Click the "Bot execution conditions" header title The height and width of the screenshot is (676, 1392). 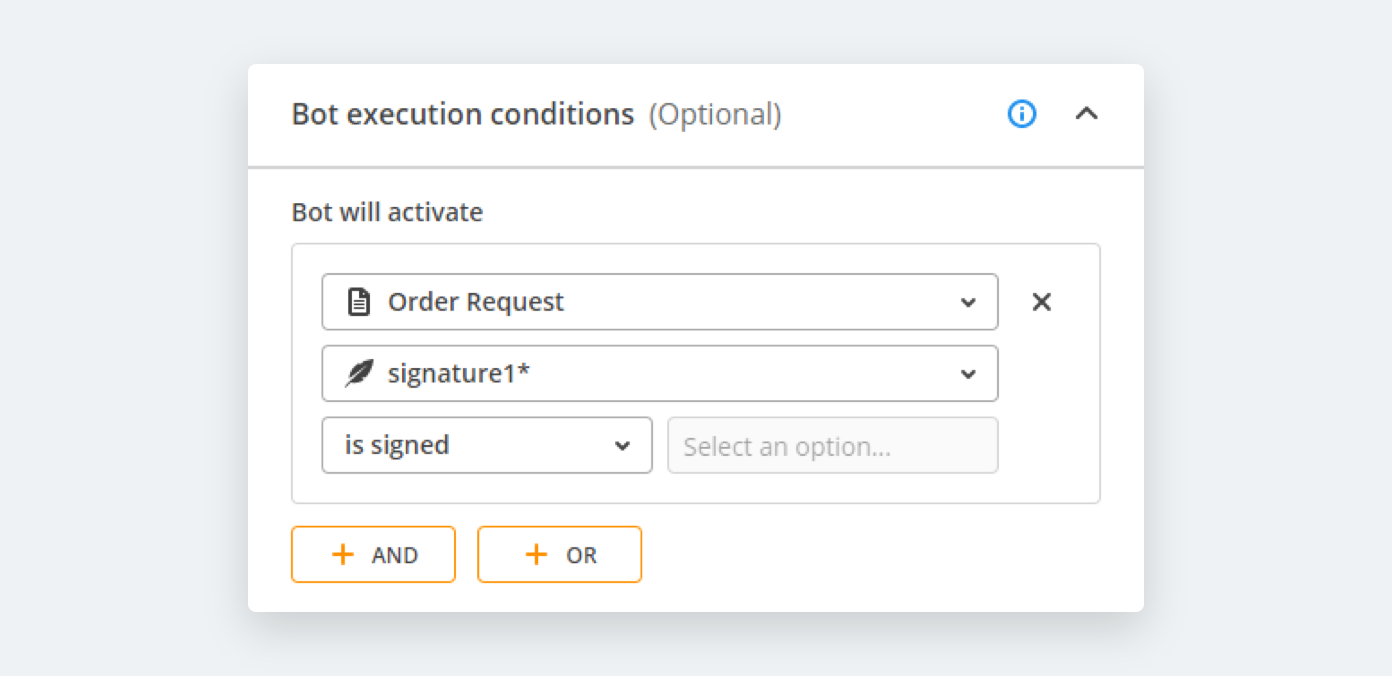click(x=463, y=115)
